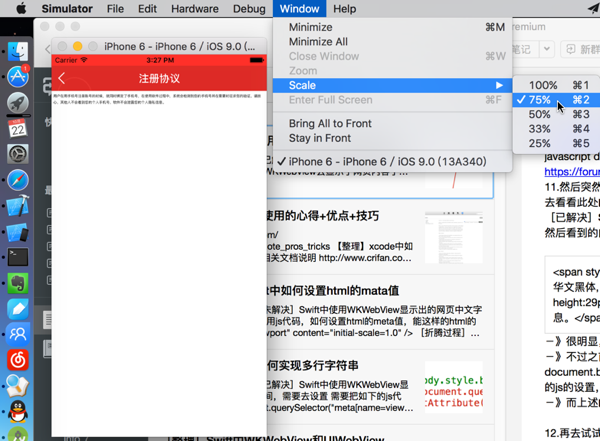Viewport: 600px width, 441px height.
Task: Choose Minimize All in Window menu
Action: coord(393,42)
